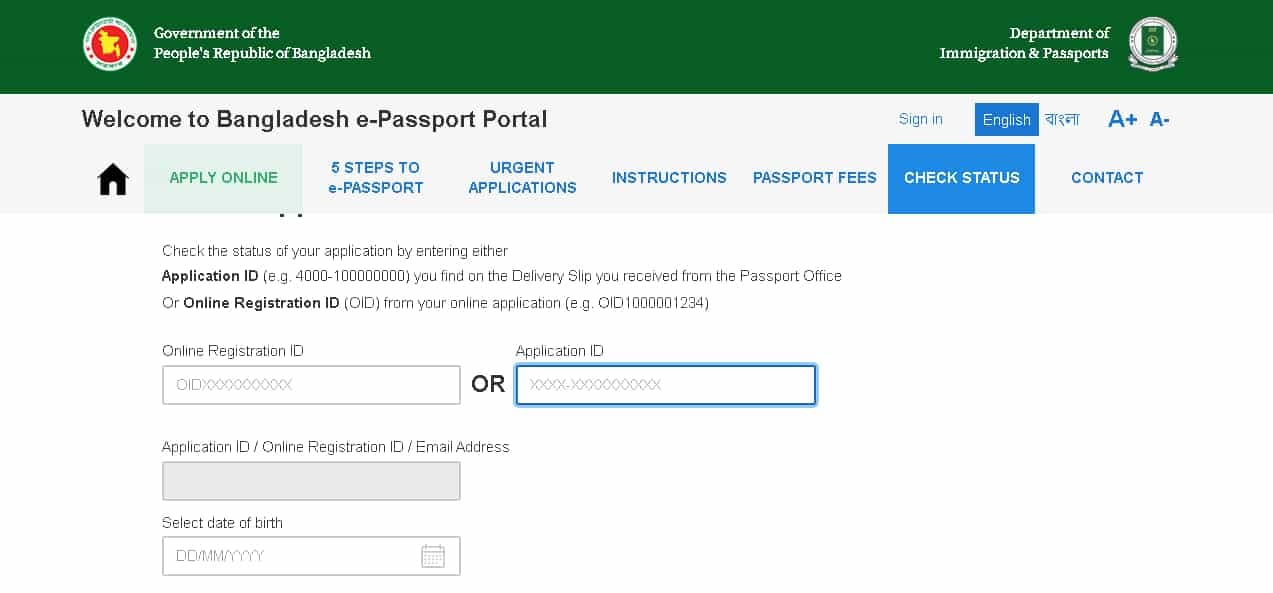
Task: Open 5 STEPS TO e-PASSPORT page
Action: 375,178
